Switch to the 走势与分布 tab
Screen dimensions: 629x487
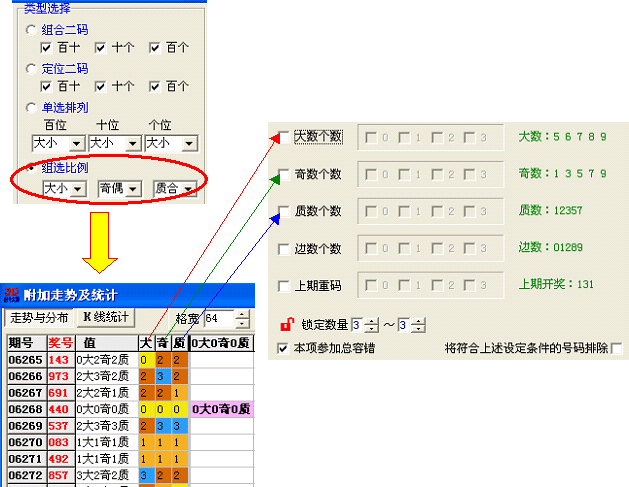click(x=38, y=319)
